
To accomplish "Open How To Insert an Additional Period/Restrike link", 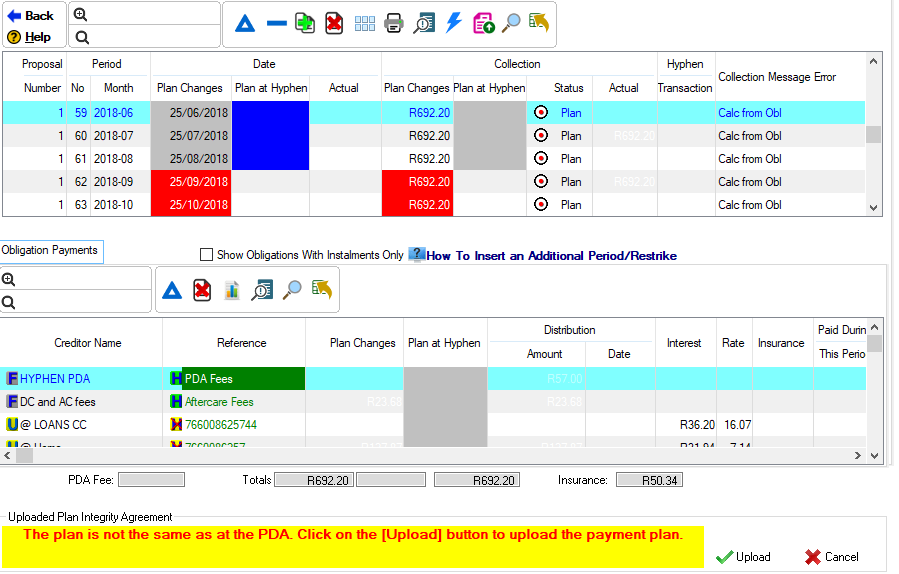I will (551, 256).
